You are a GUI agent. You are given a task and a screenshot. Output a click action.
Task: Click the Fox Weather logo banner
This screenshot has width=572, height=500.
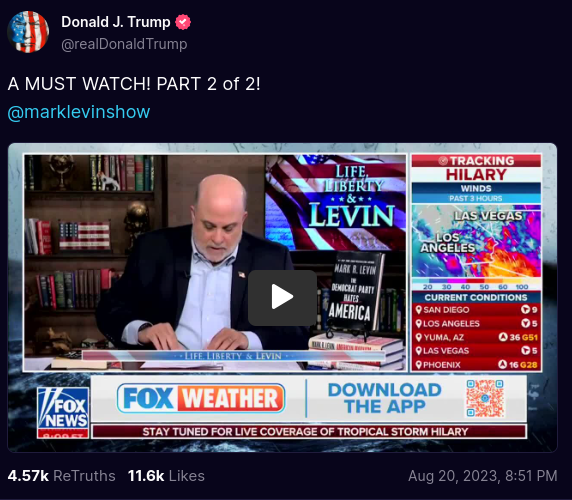(201, 398)
